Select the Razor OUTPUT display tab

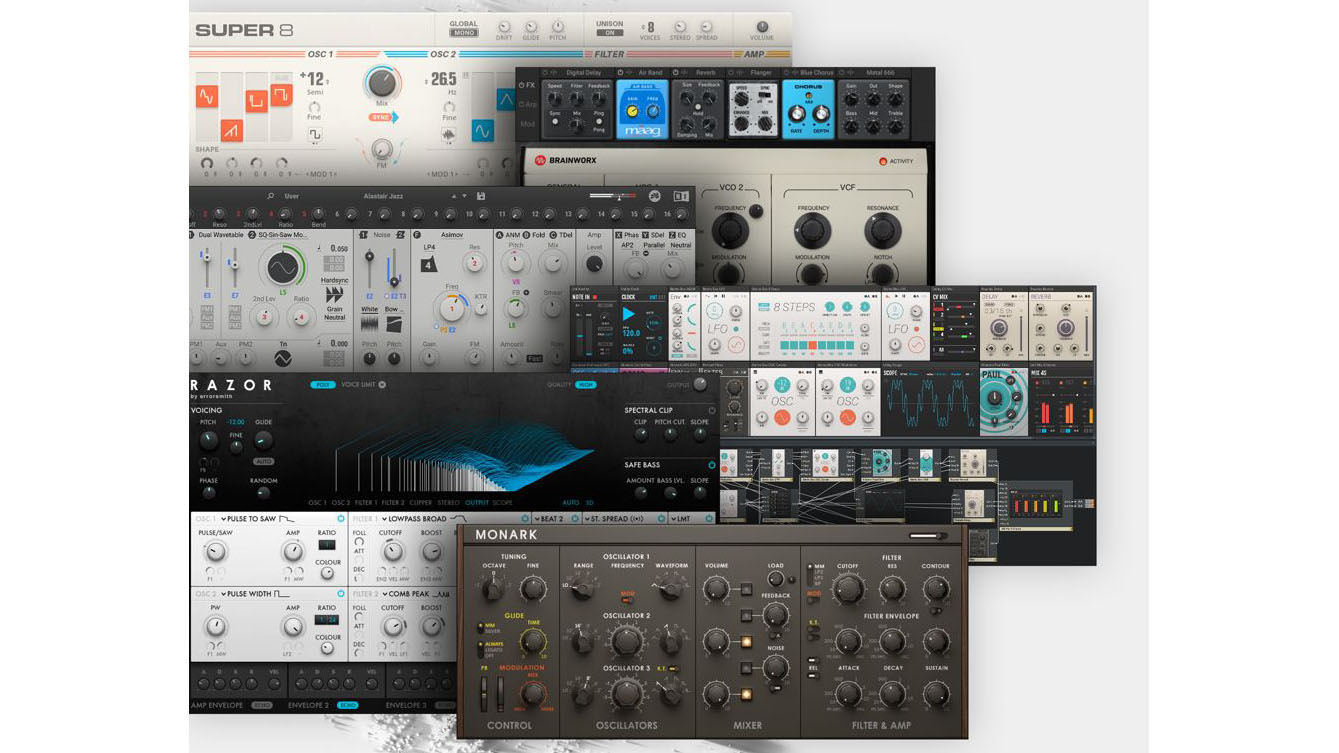[477, 503]
